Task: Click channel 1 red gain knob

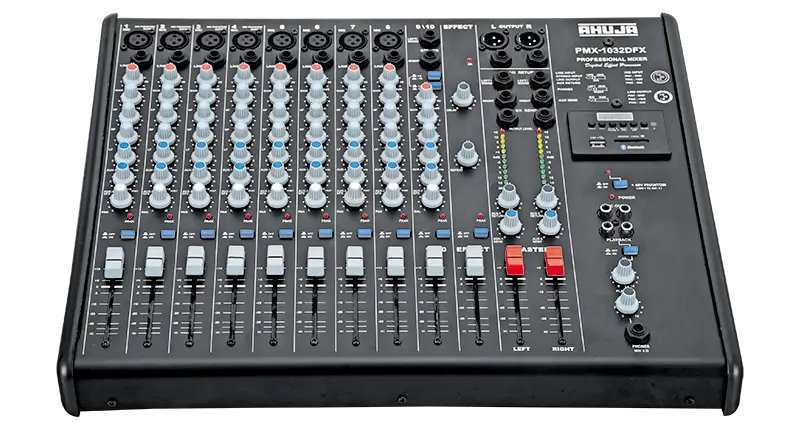Action: 132,74
